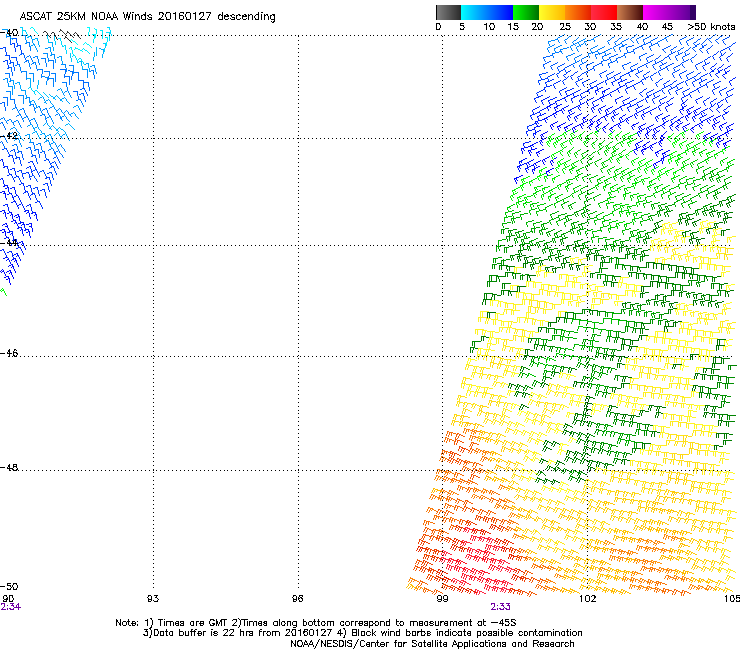Click the title 'ASCAT 25KM NOAA Winds 20160127 descending'
This screenshot has width=740, height=650.
click(147, 16)
